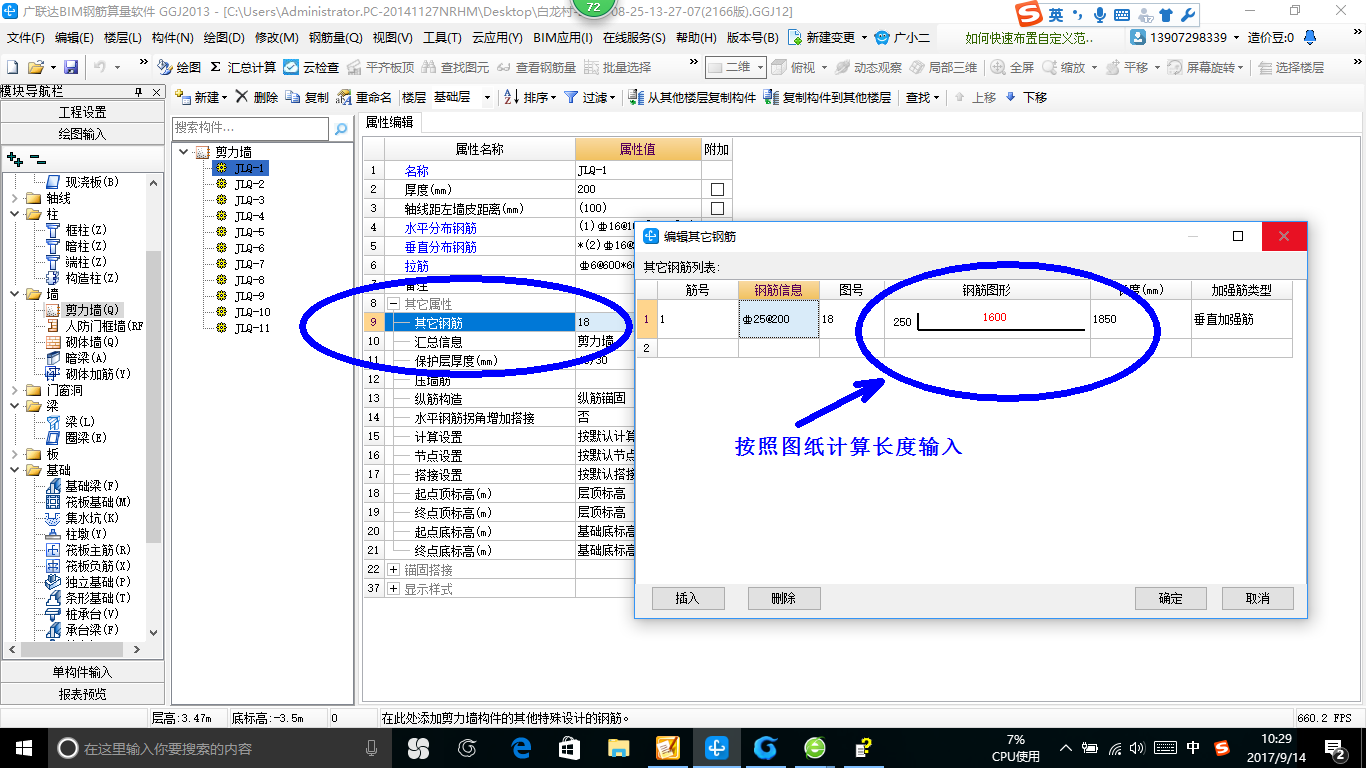Click 插入 in the 编辑其它钢筋 dialog
Viewport: 1366px width, 768px height.
[687, 598]
